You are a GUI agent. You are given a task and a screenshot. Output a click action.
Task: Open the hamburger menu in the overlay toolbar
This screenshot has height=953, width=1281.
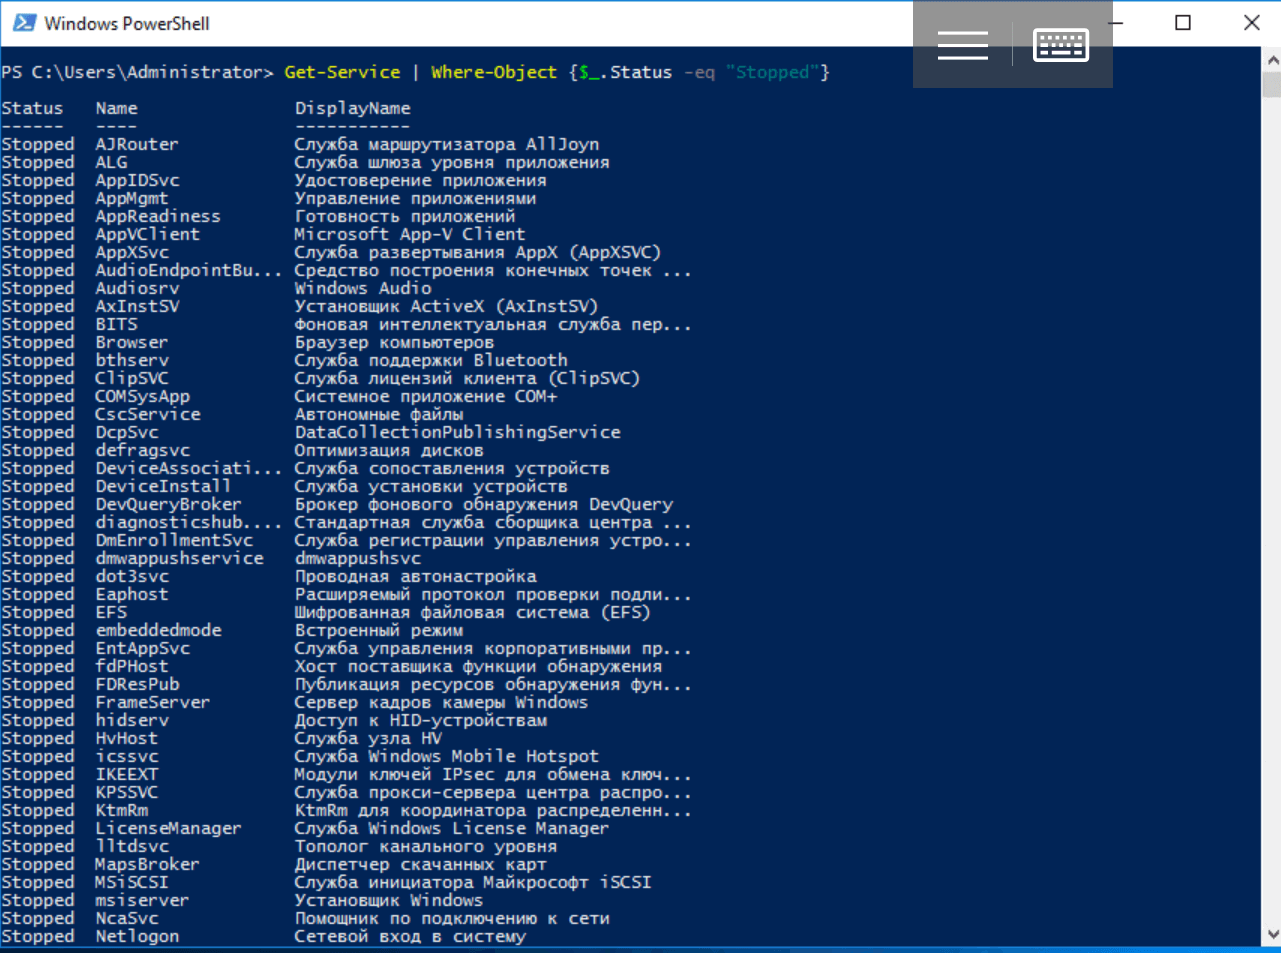(962, 44)
